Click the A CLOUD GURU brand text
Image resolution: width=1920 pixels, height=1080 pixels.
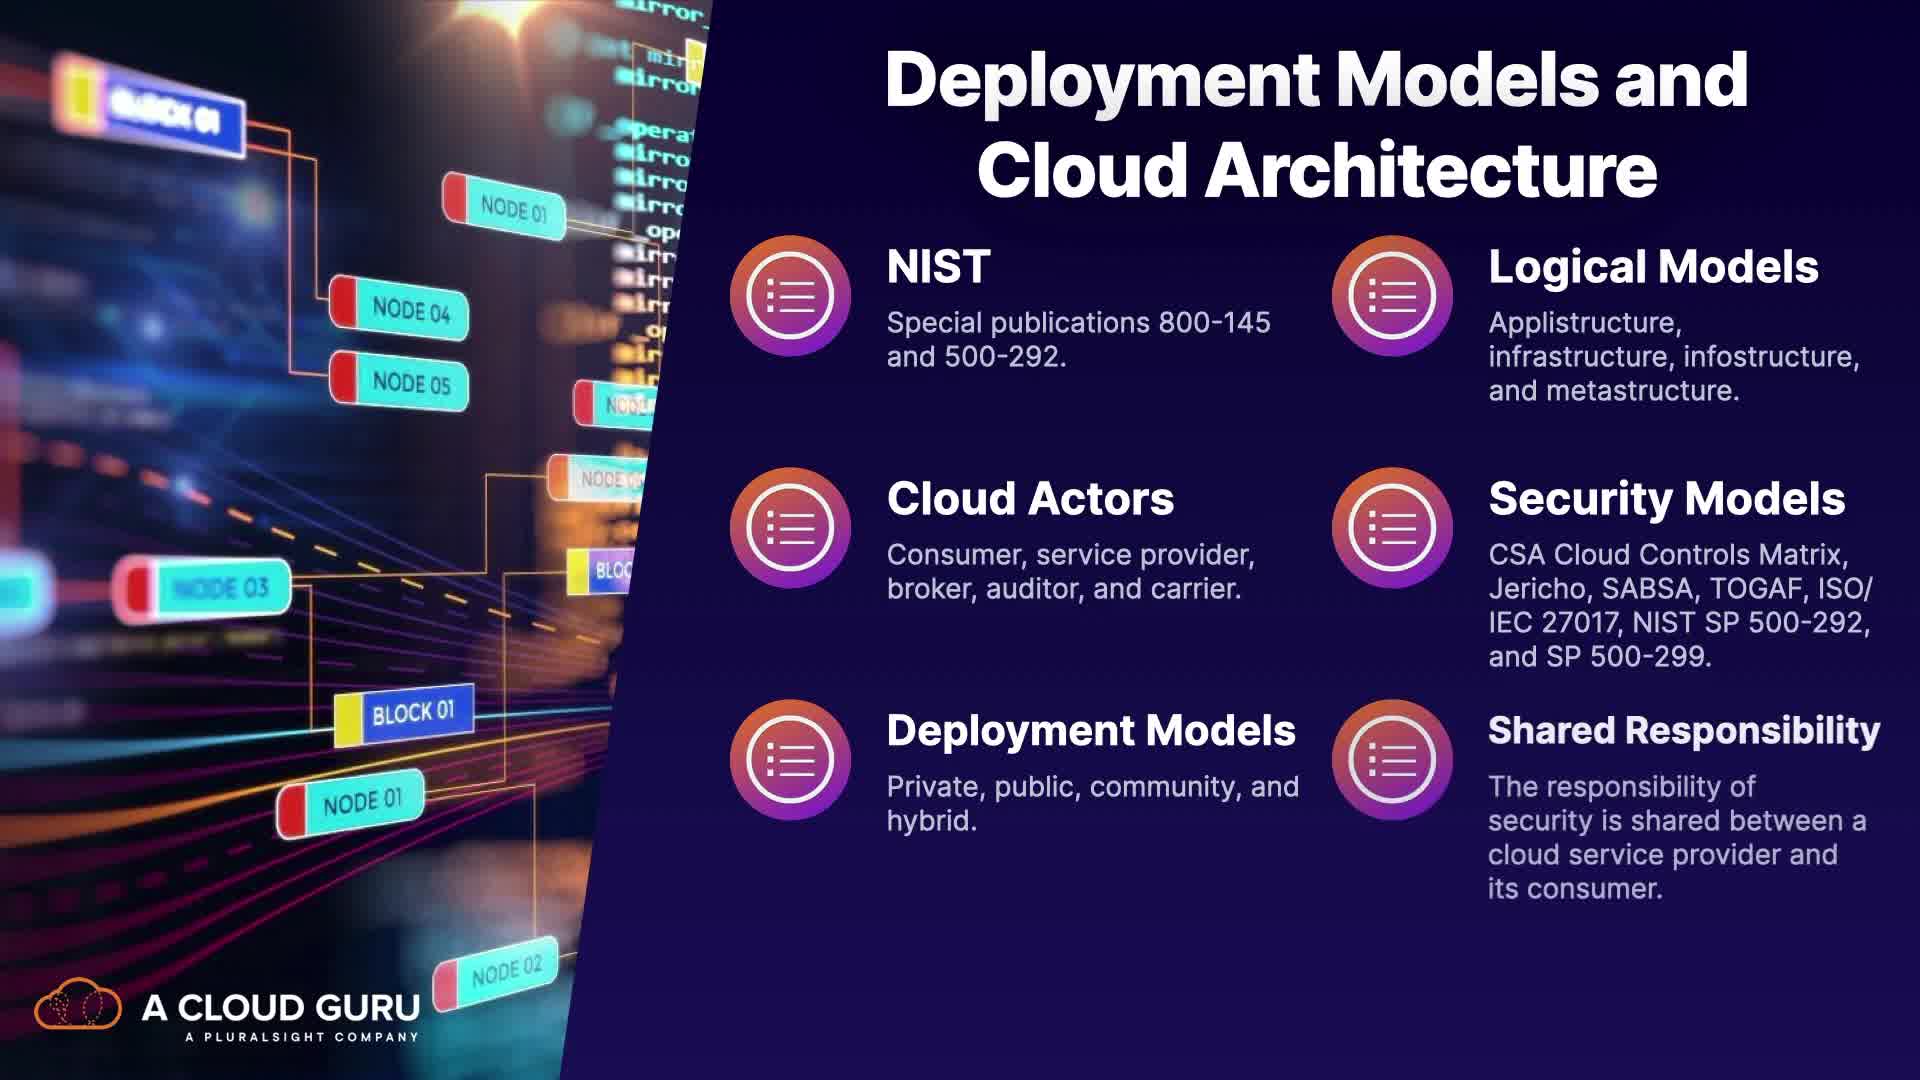[x=280, y=1007]
